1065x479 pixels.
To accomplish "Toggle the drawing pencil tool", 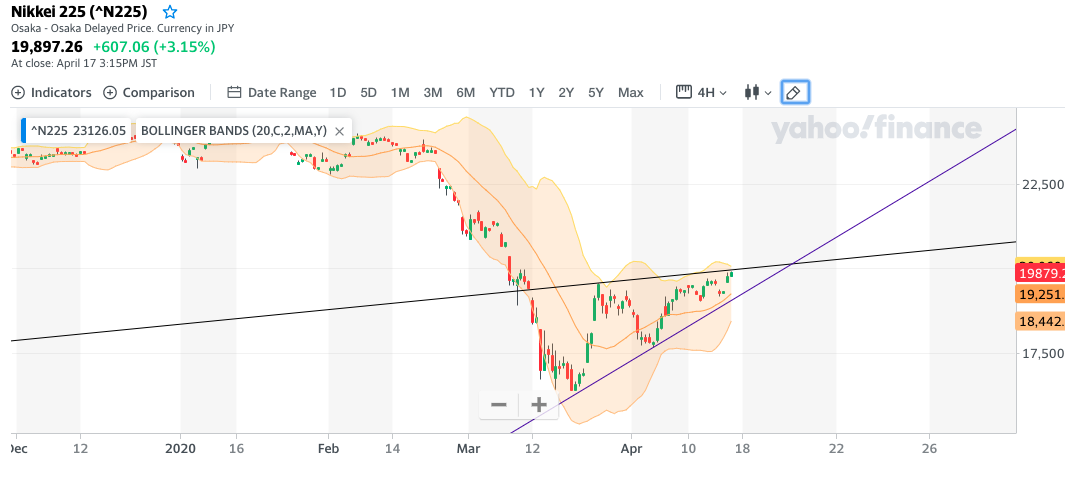I will (x=793, y=93).
